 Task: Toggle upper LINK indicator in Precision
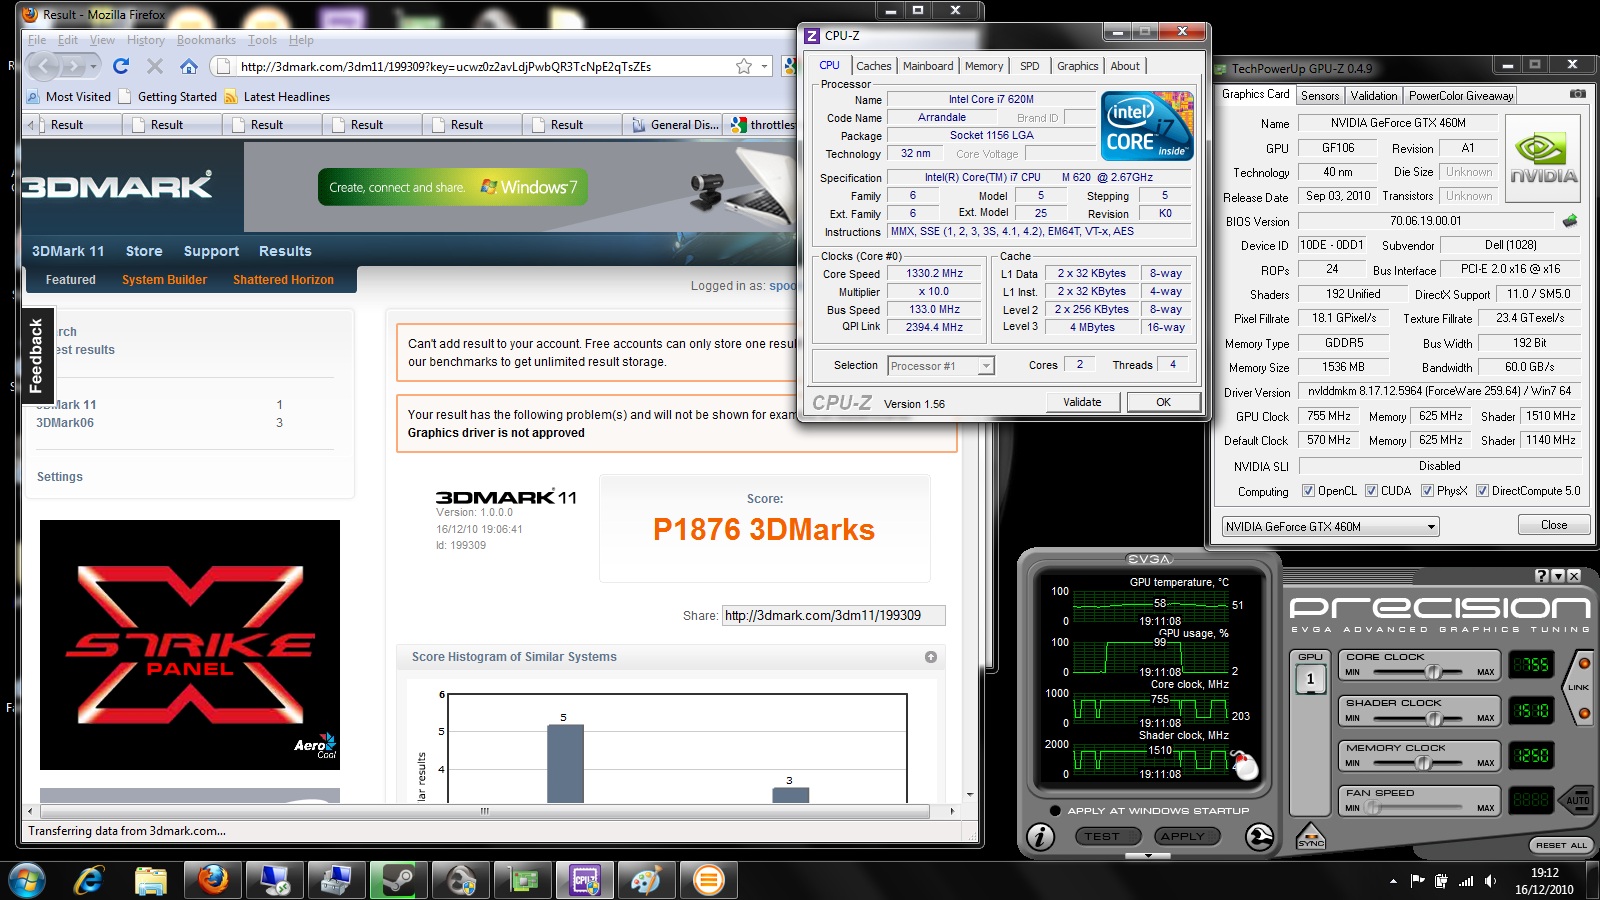pyautogui.click(x=1584, y=663)
